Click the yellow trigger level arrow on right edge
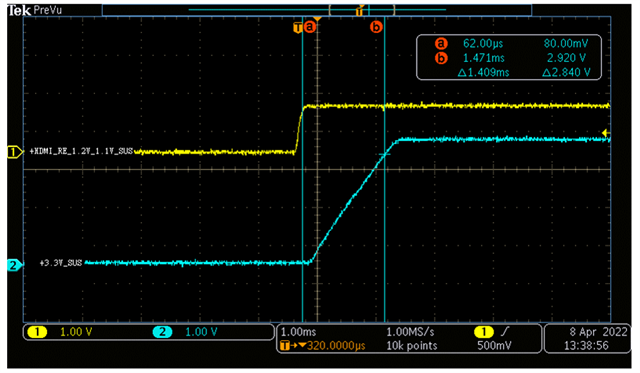The image size is (640, 373). point(606,133)
